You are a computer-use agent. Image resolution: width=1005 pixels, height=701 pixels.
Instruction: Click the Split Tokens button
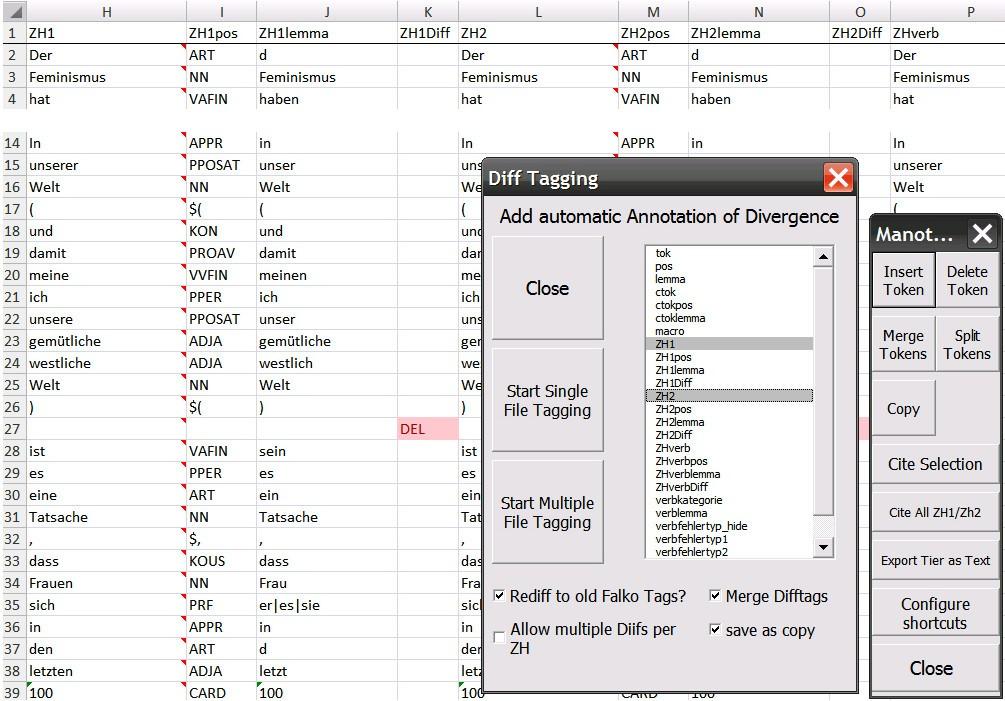[967, 344]
